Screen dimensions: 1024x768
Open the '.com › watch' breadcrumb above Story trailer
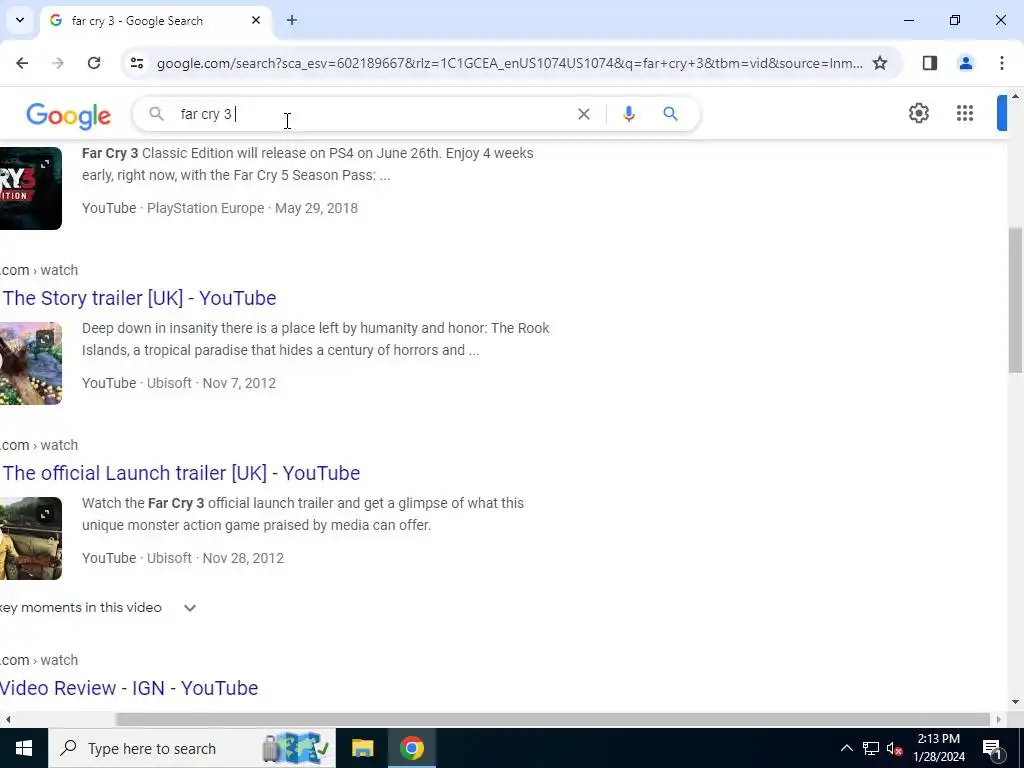(39, 270)
